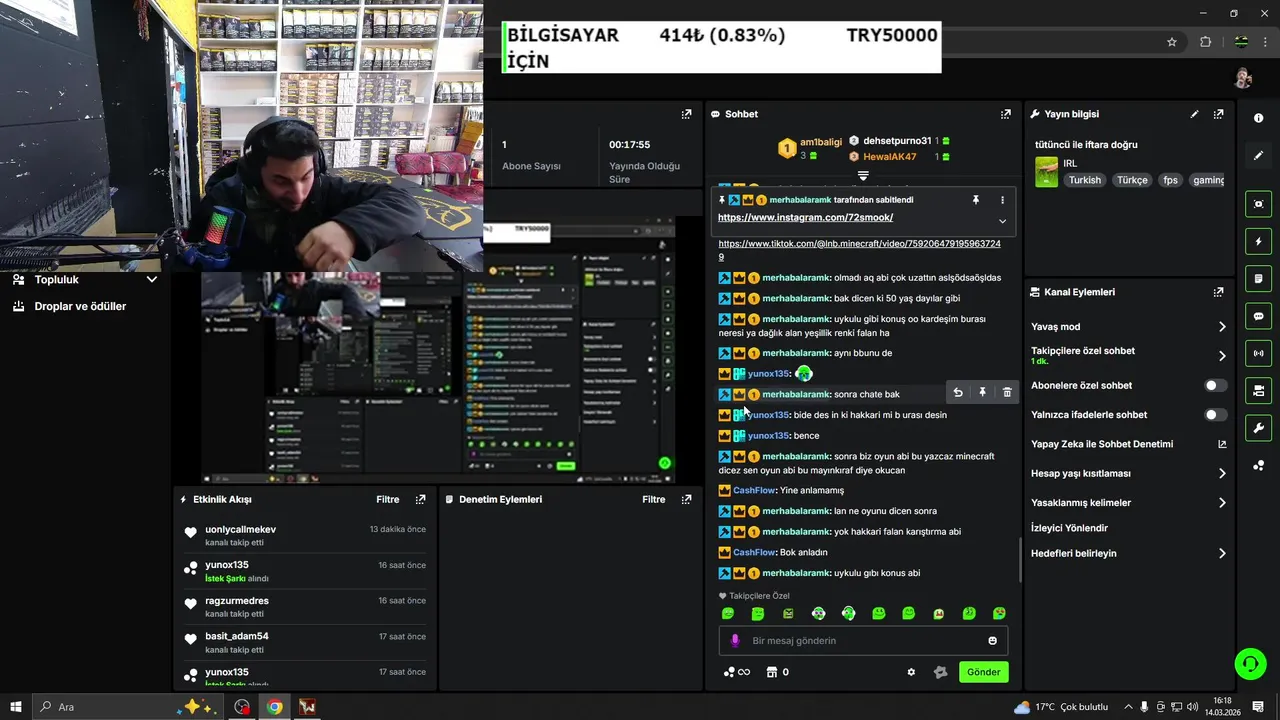
Task: Pop out the Etkinlik Akışı panel
Action: 421,499
